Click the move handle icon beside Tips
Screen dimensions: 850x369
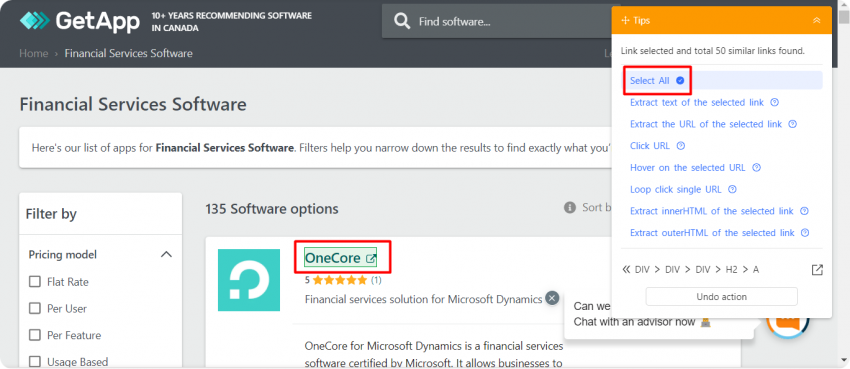[625, 21]
